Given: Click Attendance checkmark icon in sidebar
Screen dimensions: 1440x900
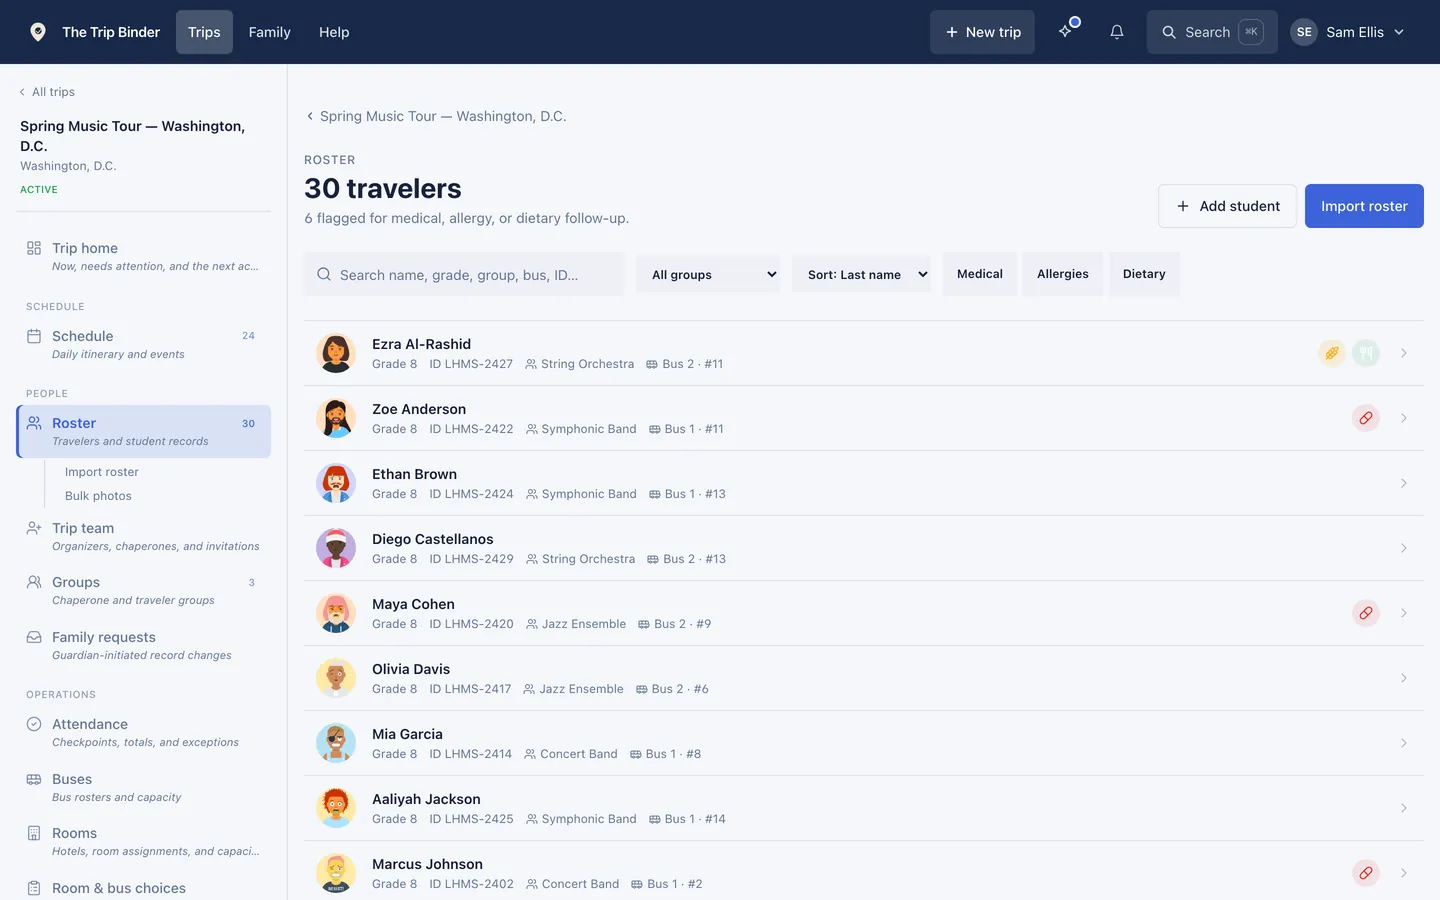Looking at the screenshot, I should 34,724.
